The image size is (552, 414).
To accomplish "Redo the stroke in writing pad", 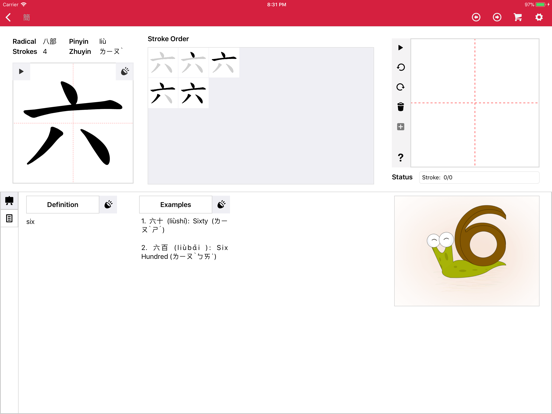I will coord(400,87).
